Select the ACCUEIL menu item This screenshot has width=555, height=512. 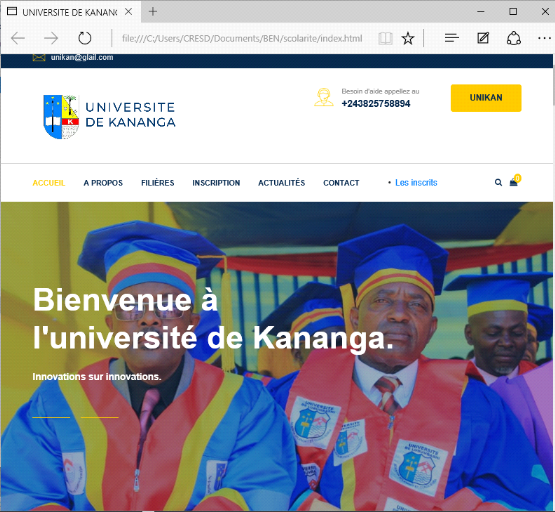coord(49,183)
